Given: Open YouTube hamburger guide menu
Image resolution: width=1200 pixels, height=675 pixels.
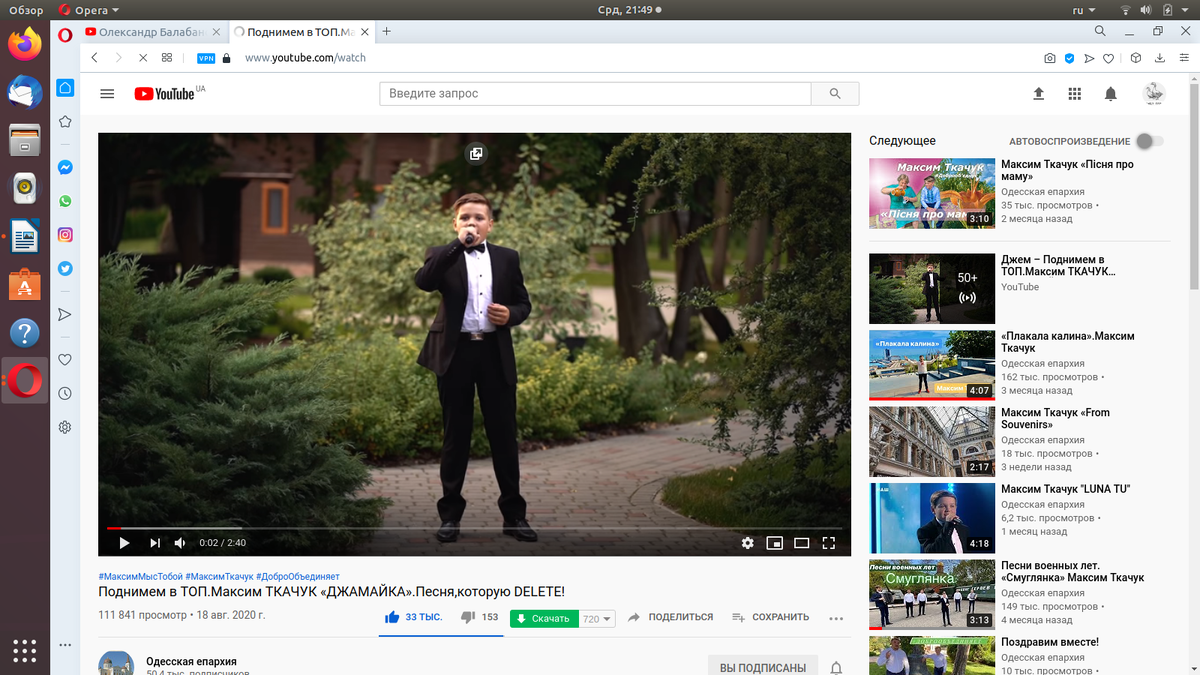Looking at the screenshot, I should coord(107,94).
